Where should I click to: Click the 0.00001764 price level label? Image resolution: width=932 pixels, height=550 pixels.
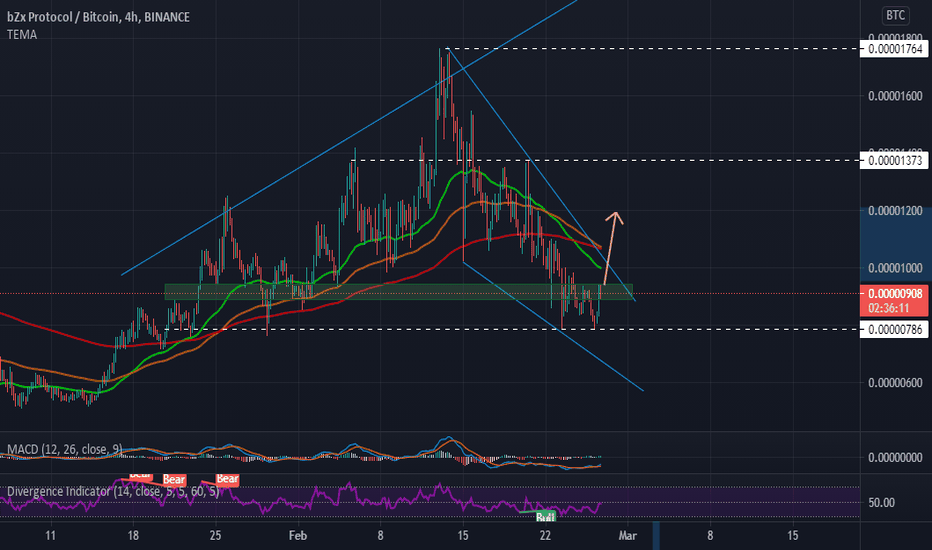[895, 49]
